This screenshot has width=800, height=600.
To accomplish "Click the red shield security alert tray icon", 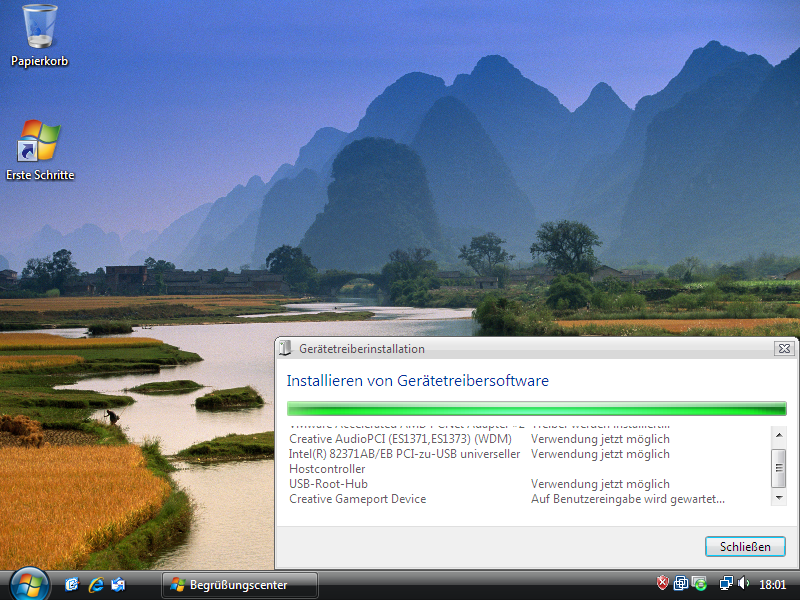I will (662, 583).
